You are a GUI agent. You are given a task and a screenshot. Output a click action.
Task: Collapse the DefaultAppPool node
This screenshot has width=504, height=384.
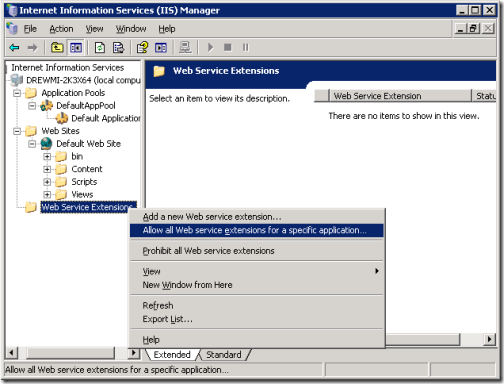click(32, 106)
